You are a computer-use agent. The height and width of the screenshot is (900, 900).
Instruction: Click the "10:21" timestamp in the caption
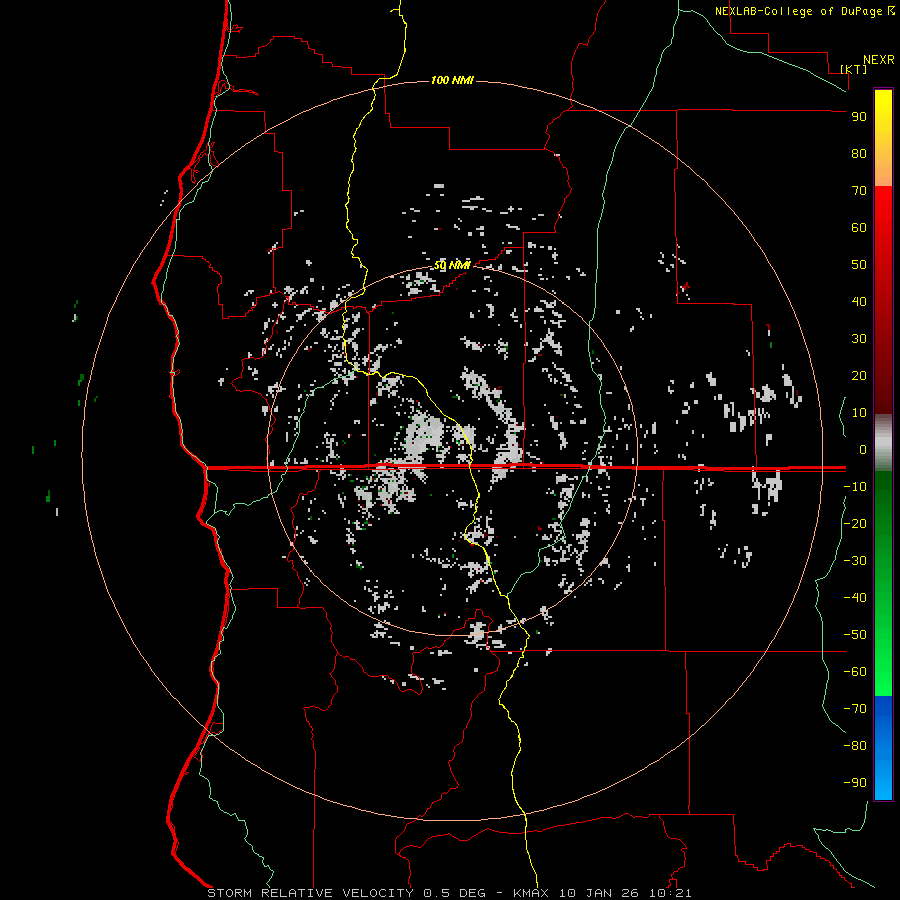pyautogui.click(x=670, y=893)
